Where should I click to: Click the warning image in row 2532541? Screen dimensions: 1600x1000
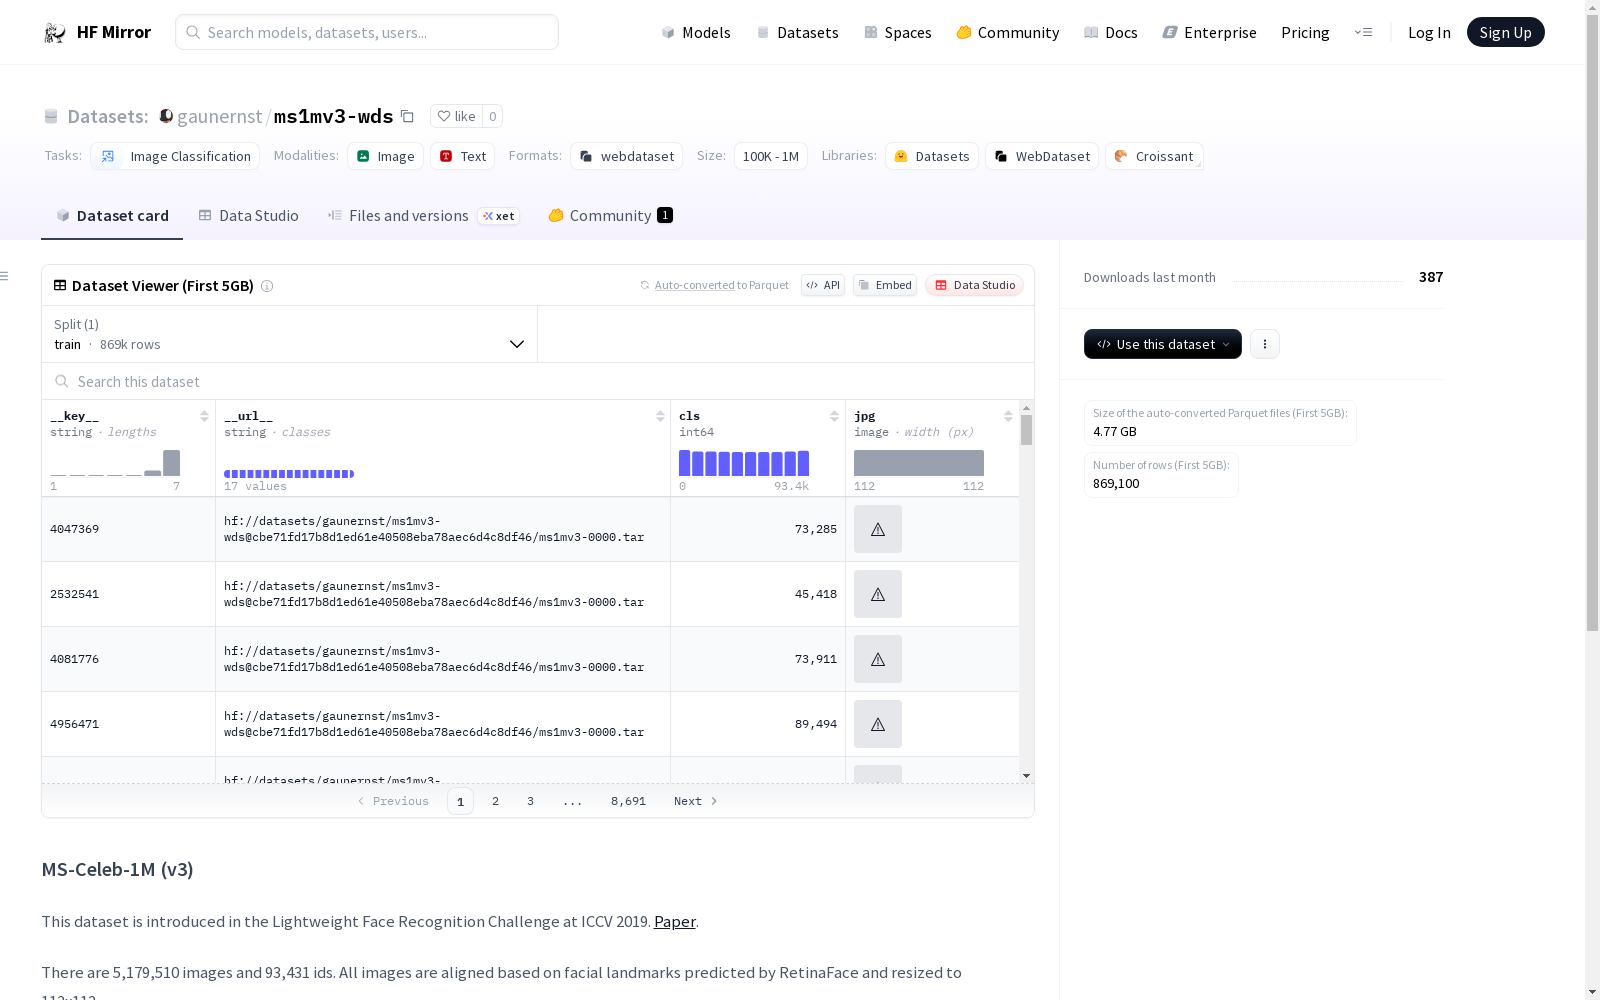(878, 594)
